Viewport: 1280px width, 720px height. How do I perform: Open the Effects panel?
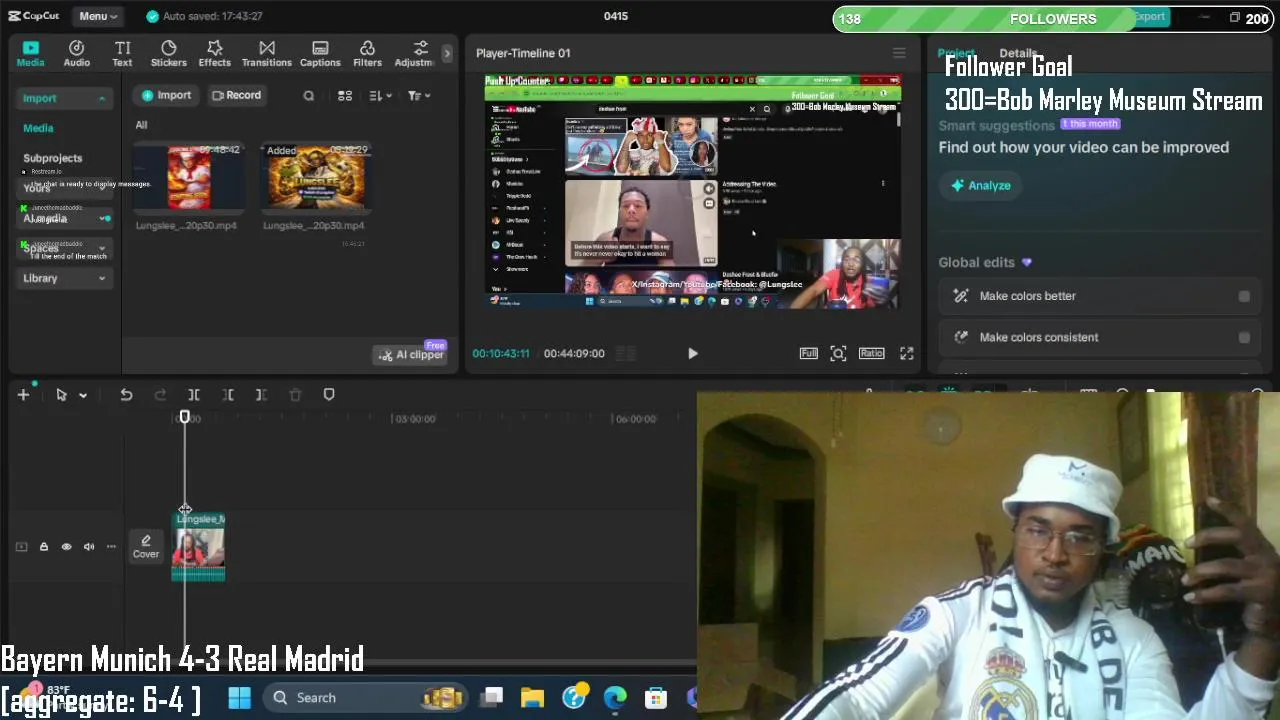(x=214, y=54)
